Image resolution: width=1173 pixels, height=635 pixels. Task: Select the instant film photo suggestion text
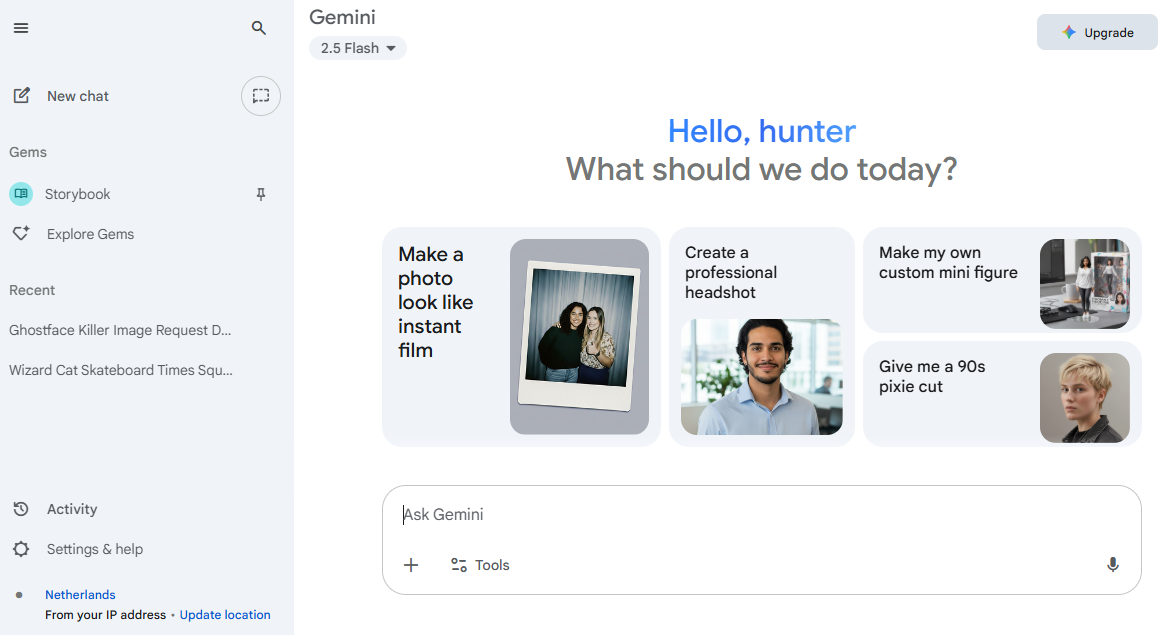[x=435, y=302]
